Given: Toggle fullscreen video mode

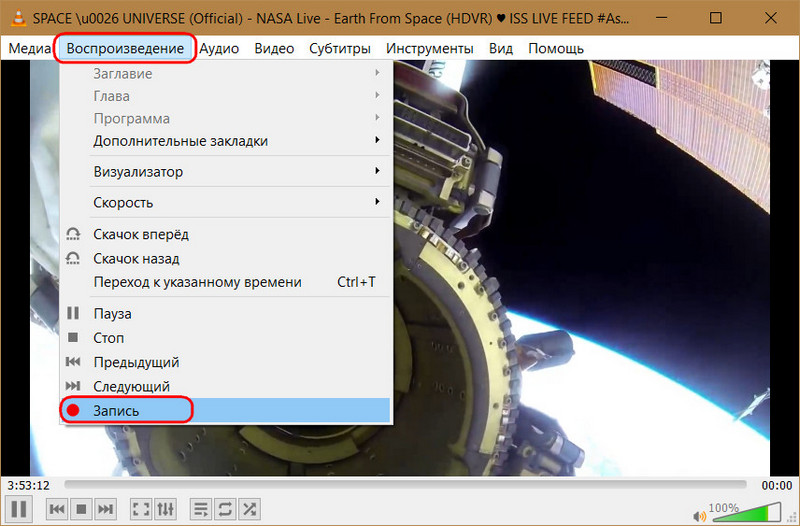Looking at the screenshot, I should pyautogui.click(x=141, y=509).
